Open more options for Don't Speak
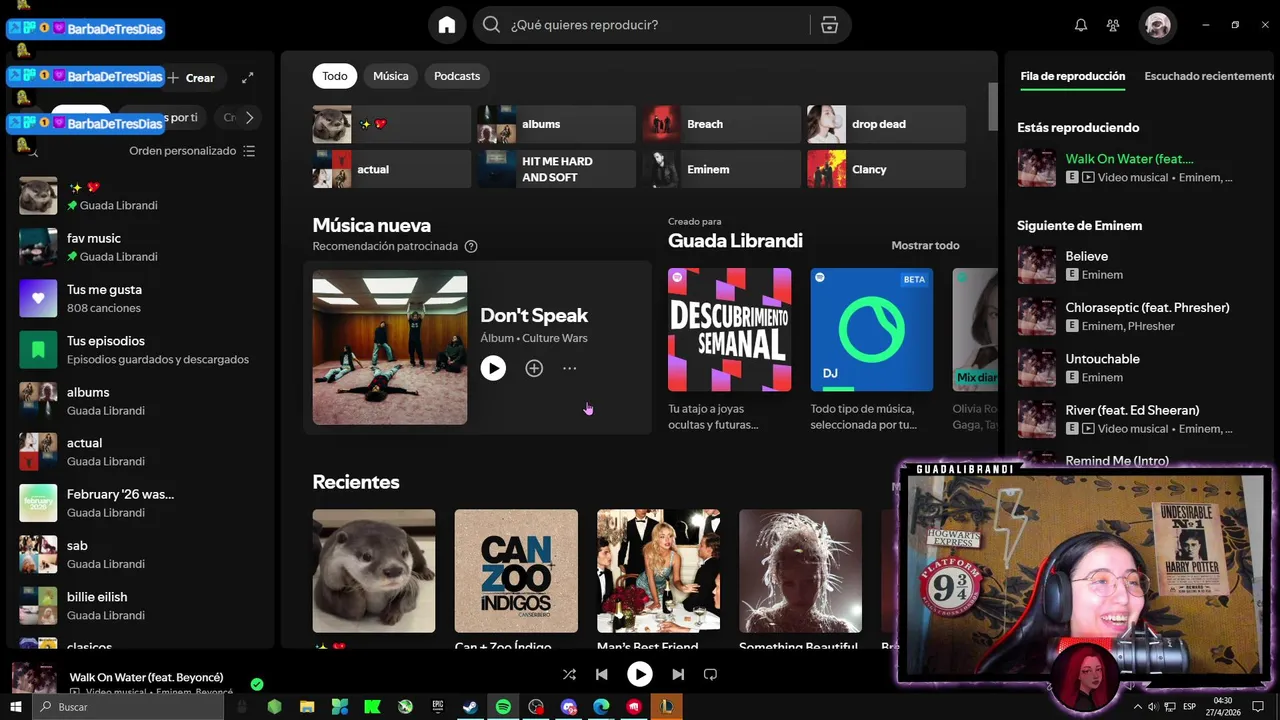Screen dimensions: 1280x720 pos(569,368)
